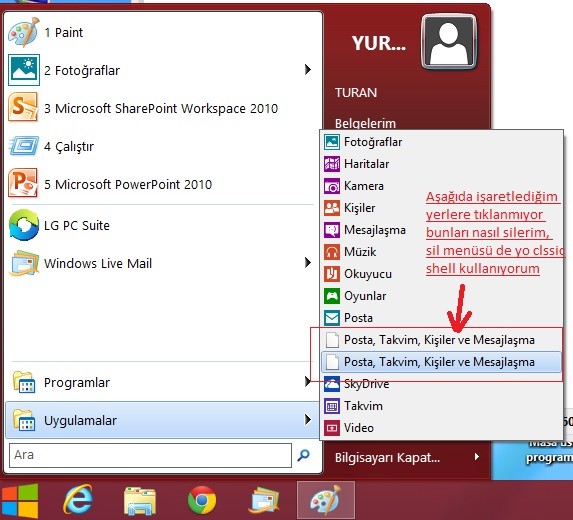Click the search magnifier icon
The width and height of the screenshot is (573, 520).
tap(303, 455)
